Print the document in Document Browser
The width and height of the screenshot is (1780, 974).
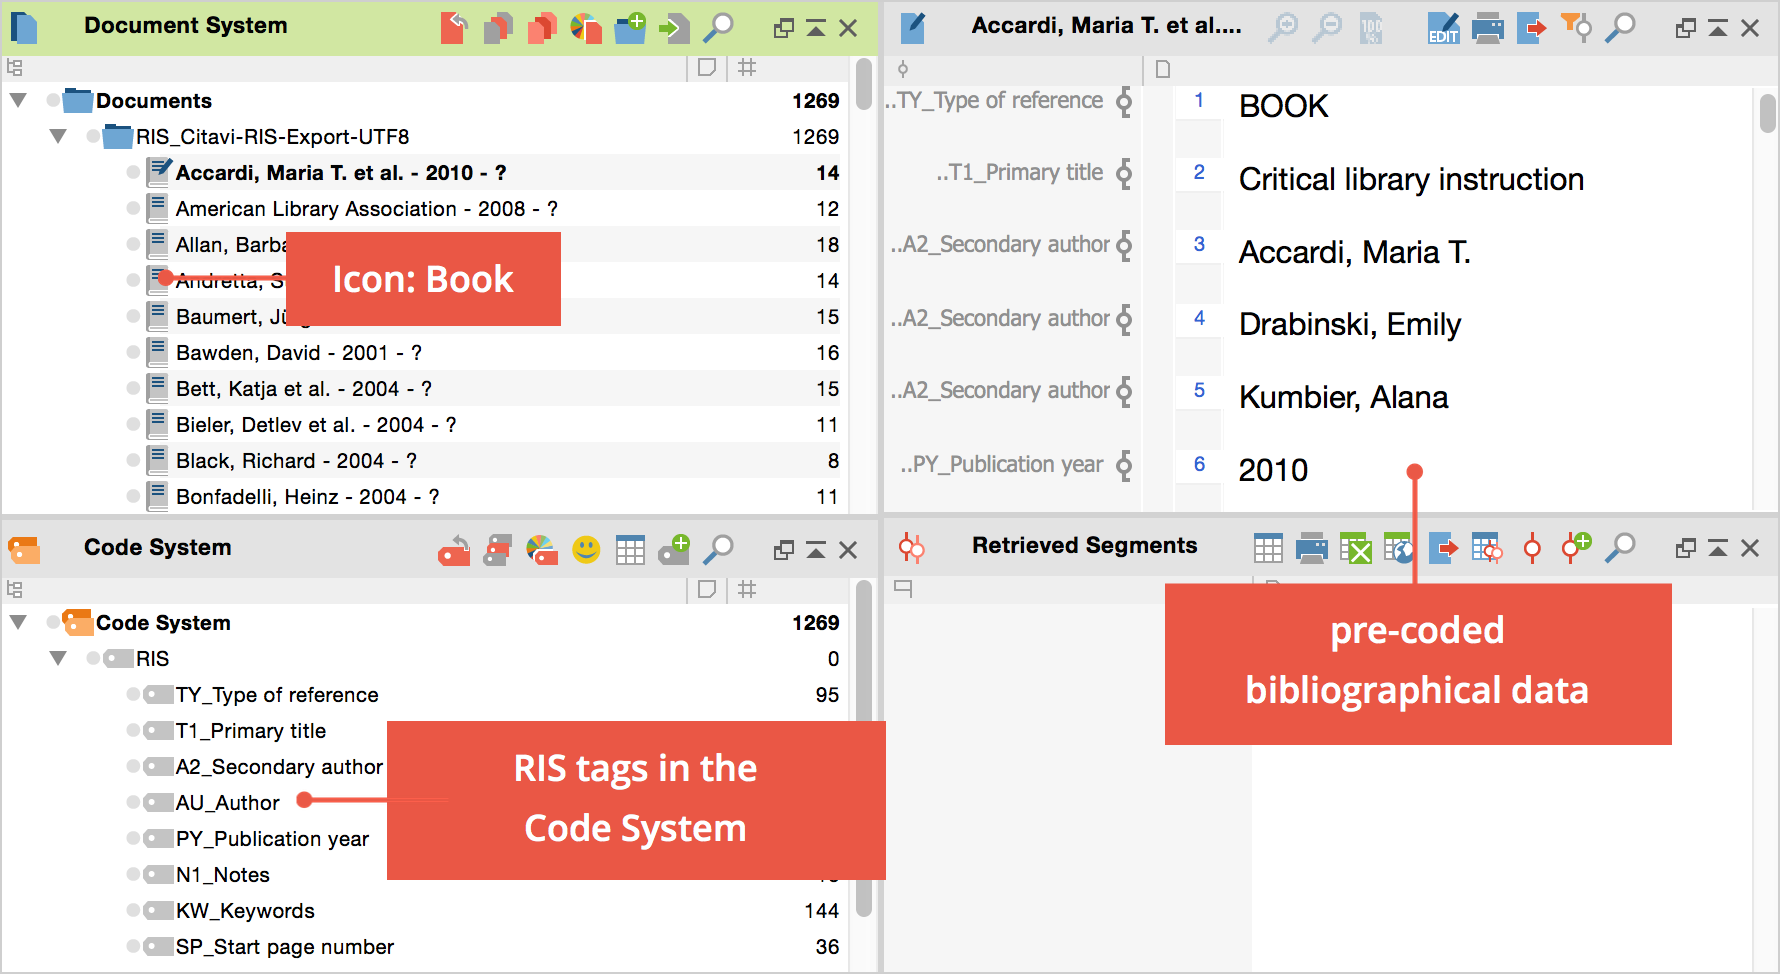tap(1487, 28)
